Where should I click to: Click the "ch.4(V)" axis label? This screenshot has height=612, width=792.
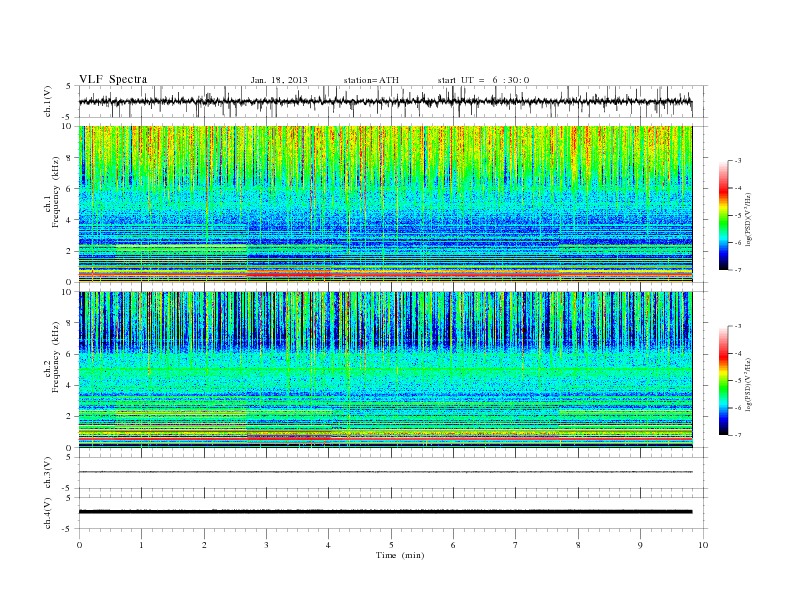coord(48,513)
